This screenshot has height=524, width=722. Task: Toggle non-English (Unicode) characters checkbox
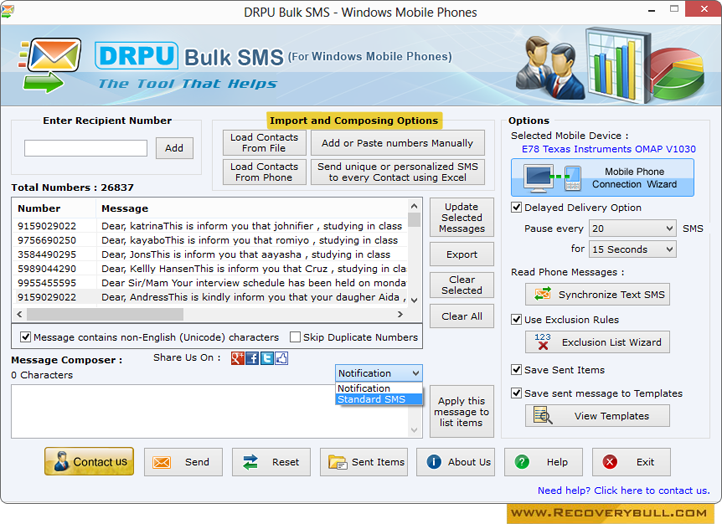[25, 337]
